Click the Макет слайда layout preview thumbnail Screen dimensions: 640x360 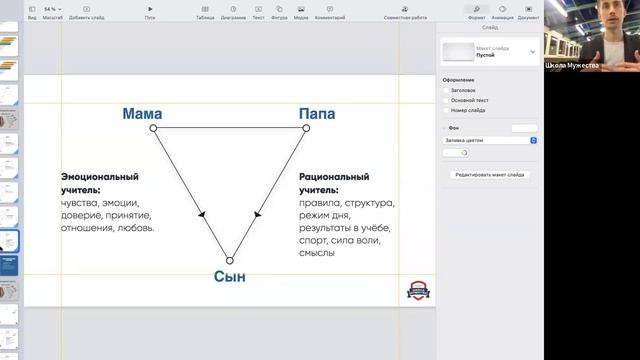pos(458,52)
